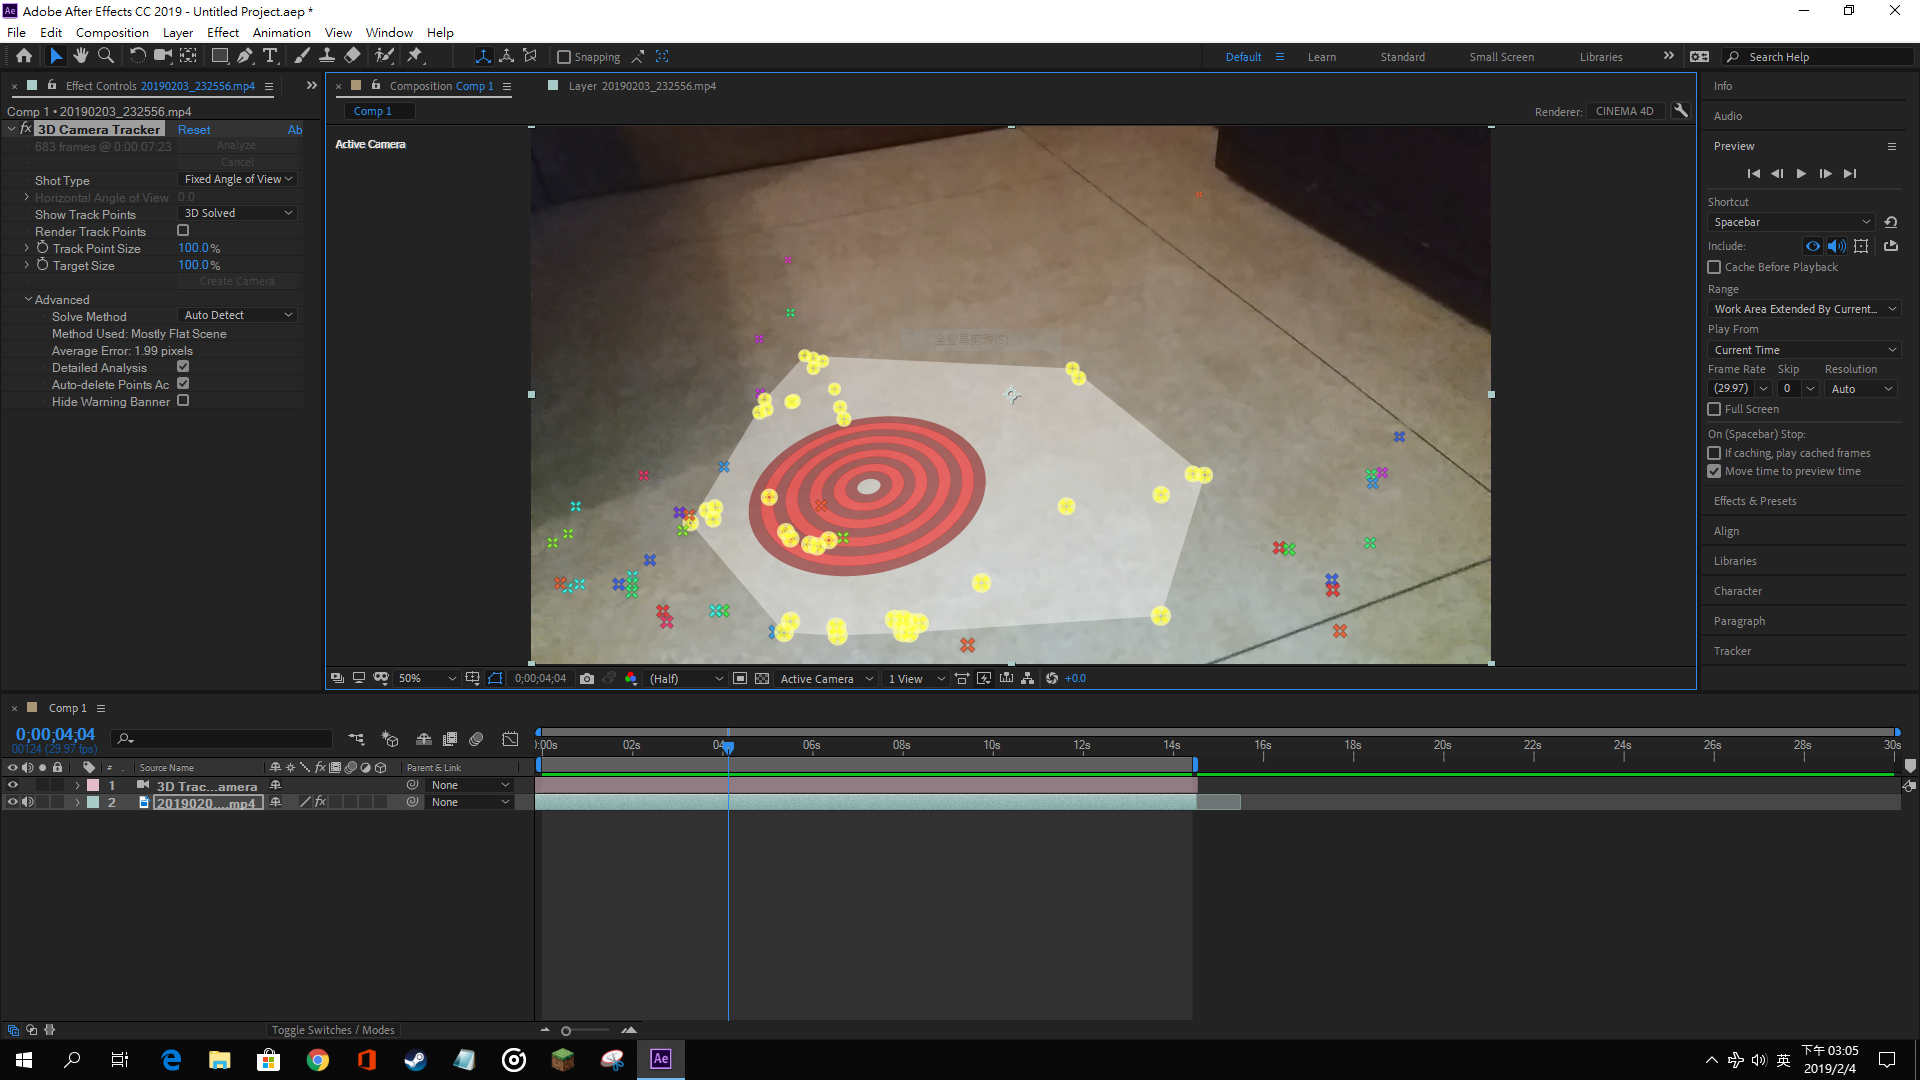Image resolution: width=1920 pixels, height=1080 pixels.
Task: Open the Solve Method dropdown
Action: point(238,315)
